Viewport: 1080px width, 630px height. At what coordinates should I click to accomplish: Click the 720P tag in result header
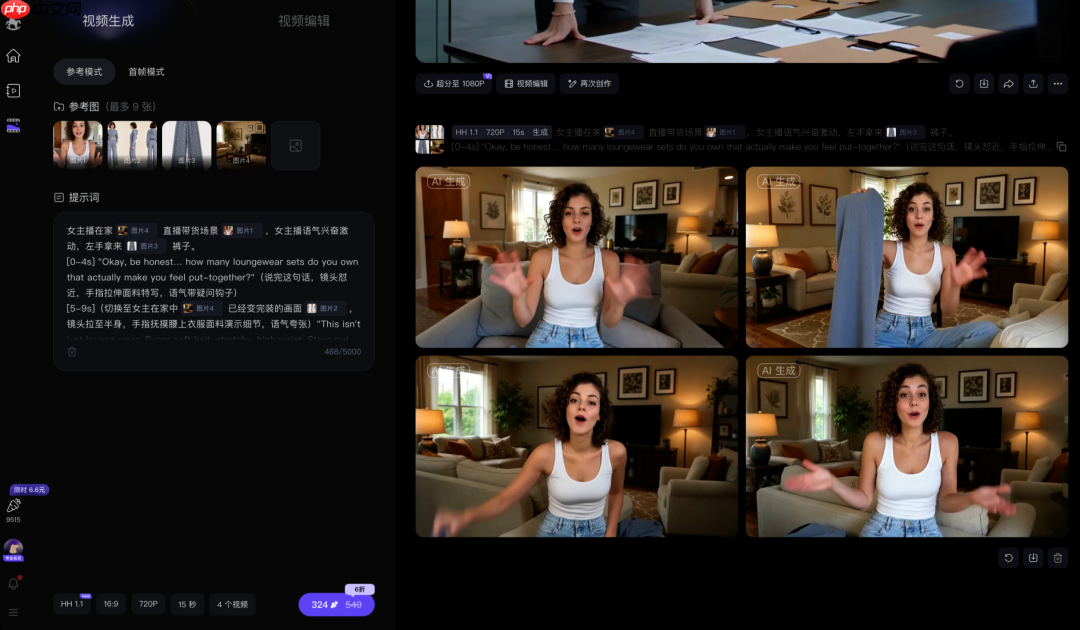[x=495, y=132]
